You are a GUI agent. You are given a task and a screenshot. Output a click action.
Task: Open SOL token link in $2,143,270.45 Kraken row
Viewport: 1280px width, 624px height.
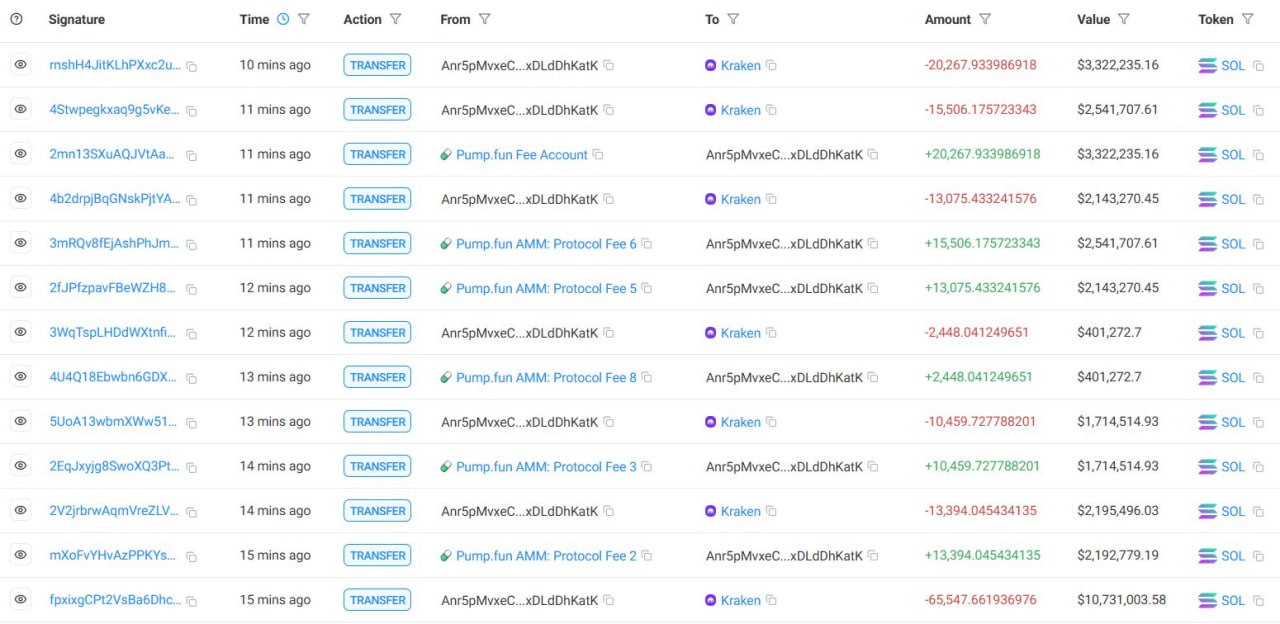(1233, 199)
